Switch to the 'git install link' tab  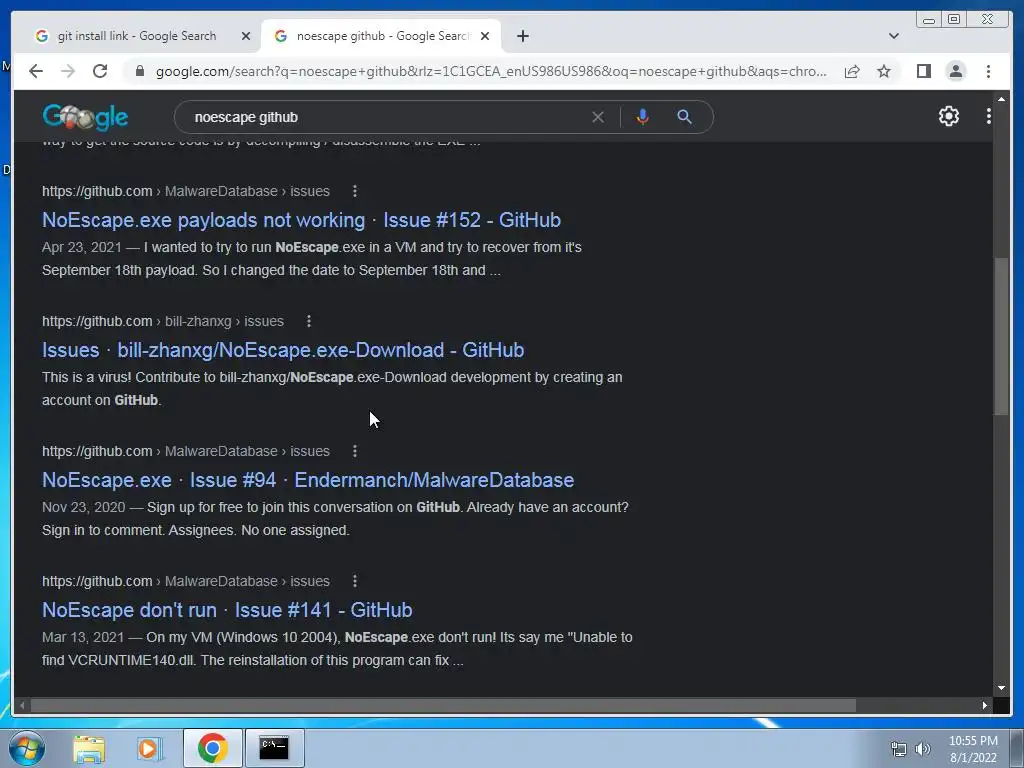[136, 36]
